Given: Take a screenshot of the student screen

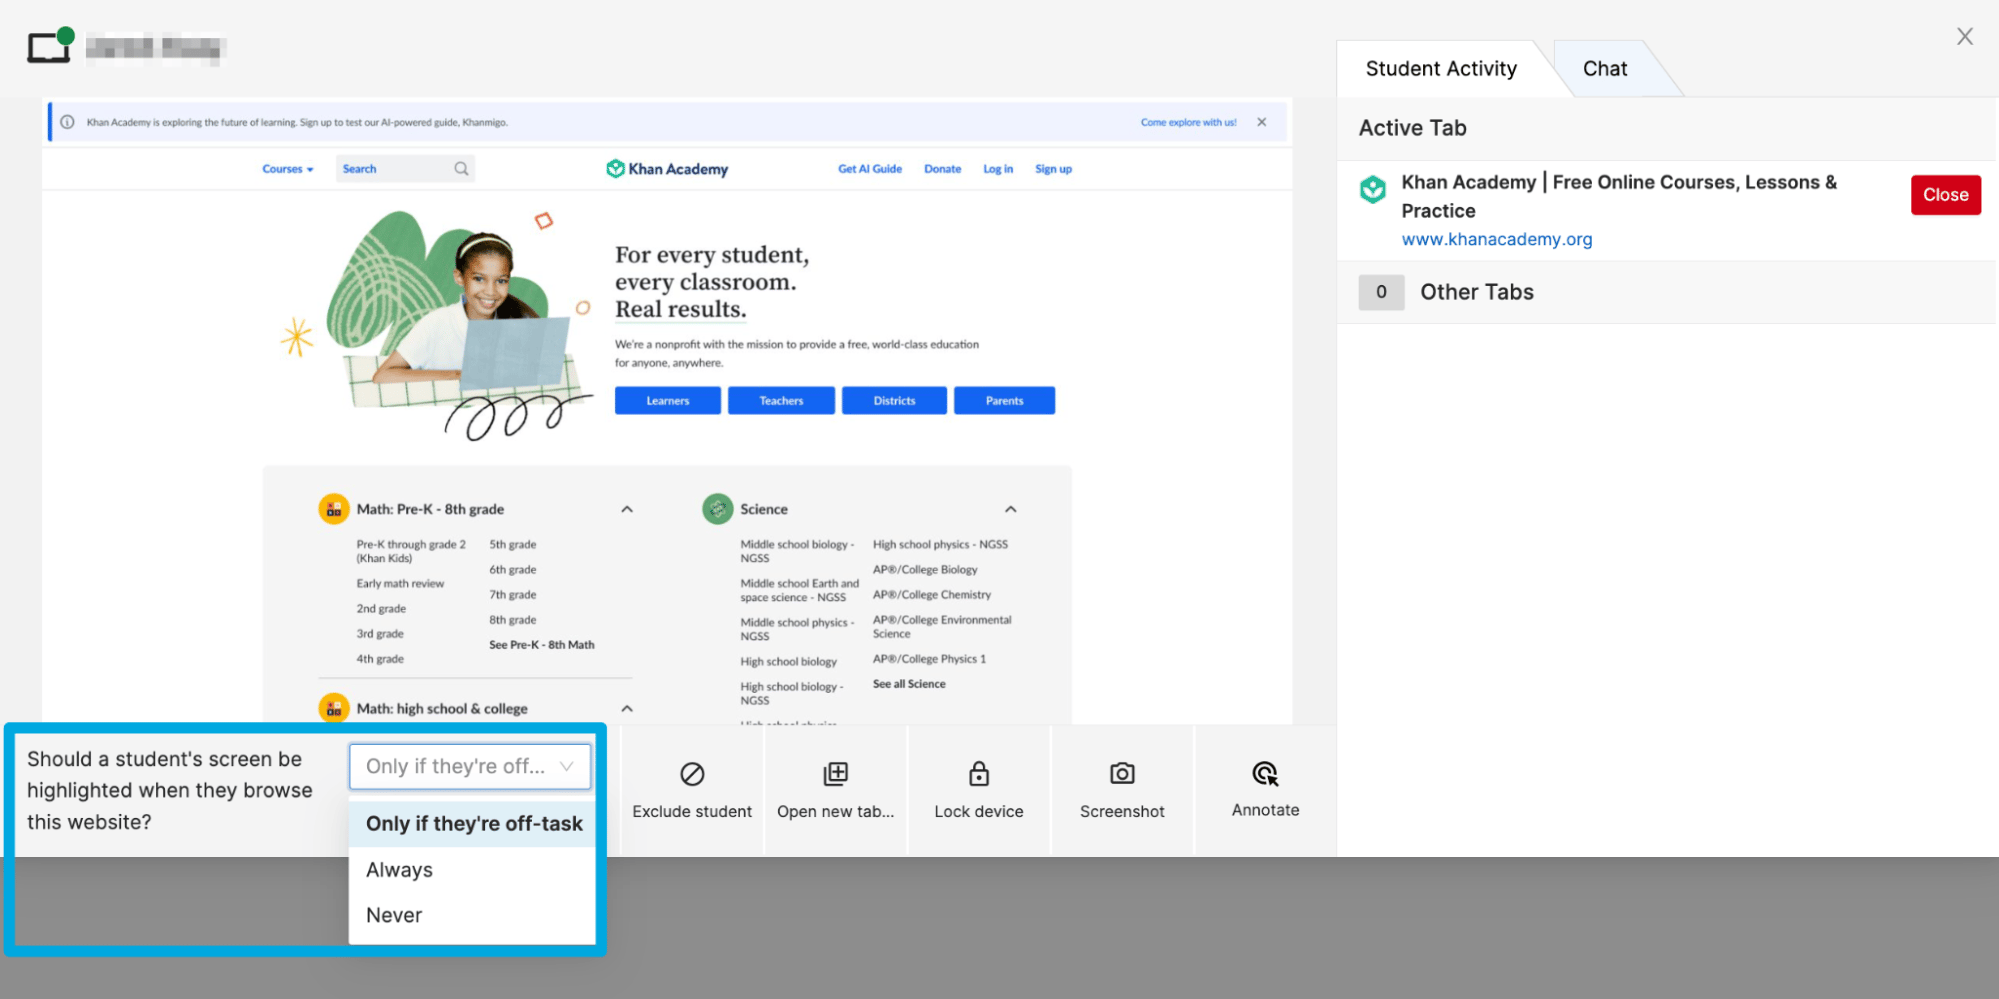Looking at the screenshot, I should [1122, 789].
